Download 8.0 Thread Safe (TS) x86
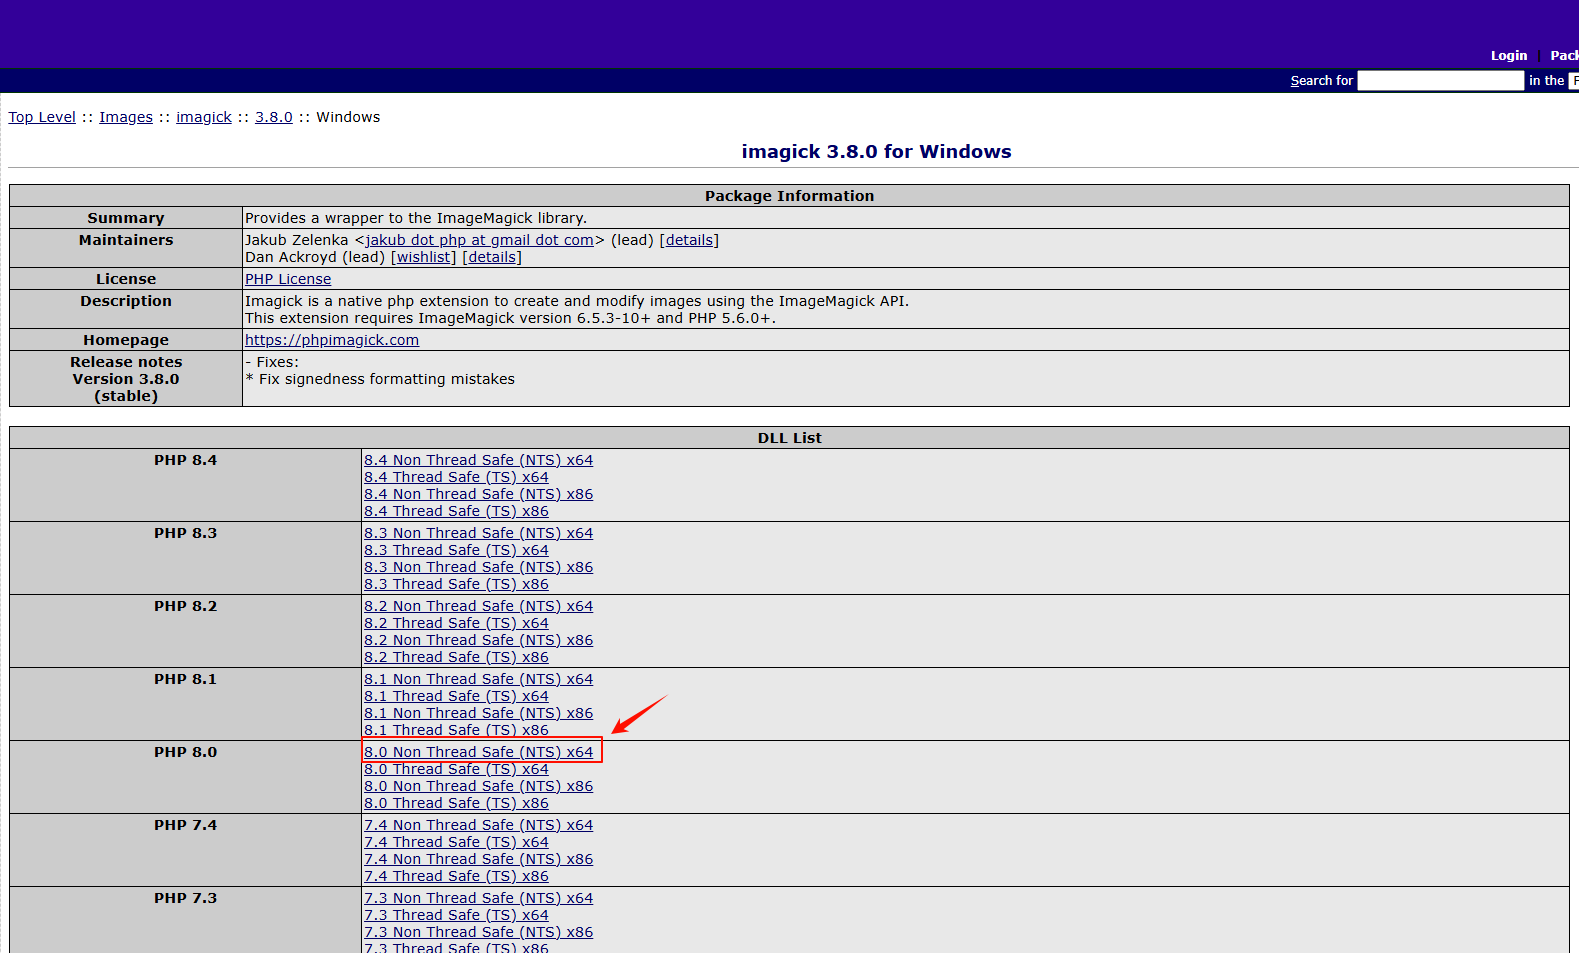This screenshot has width=1579, height=953. point(456,803)
